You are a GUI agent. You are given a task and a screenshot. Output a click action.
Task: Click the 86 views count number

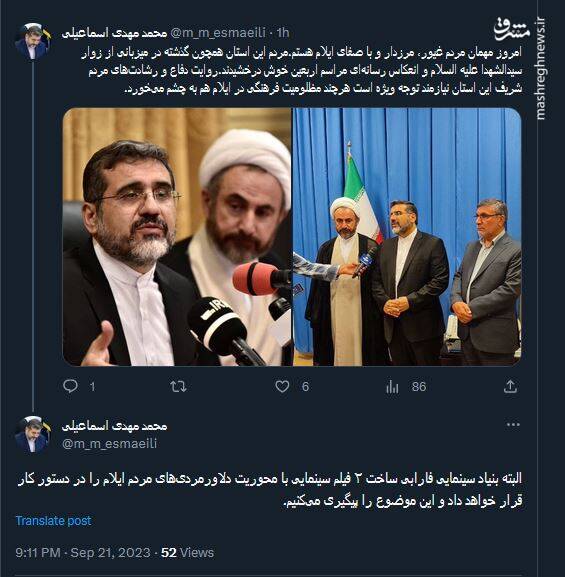pos(419,387)
